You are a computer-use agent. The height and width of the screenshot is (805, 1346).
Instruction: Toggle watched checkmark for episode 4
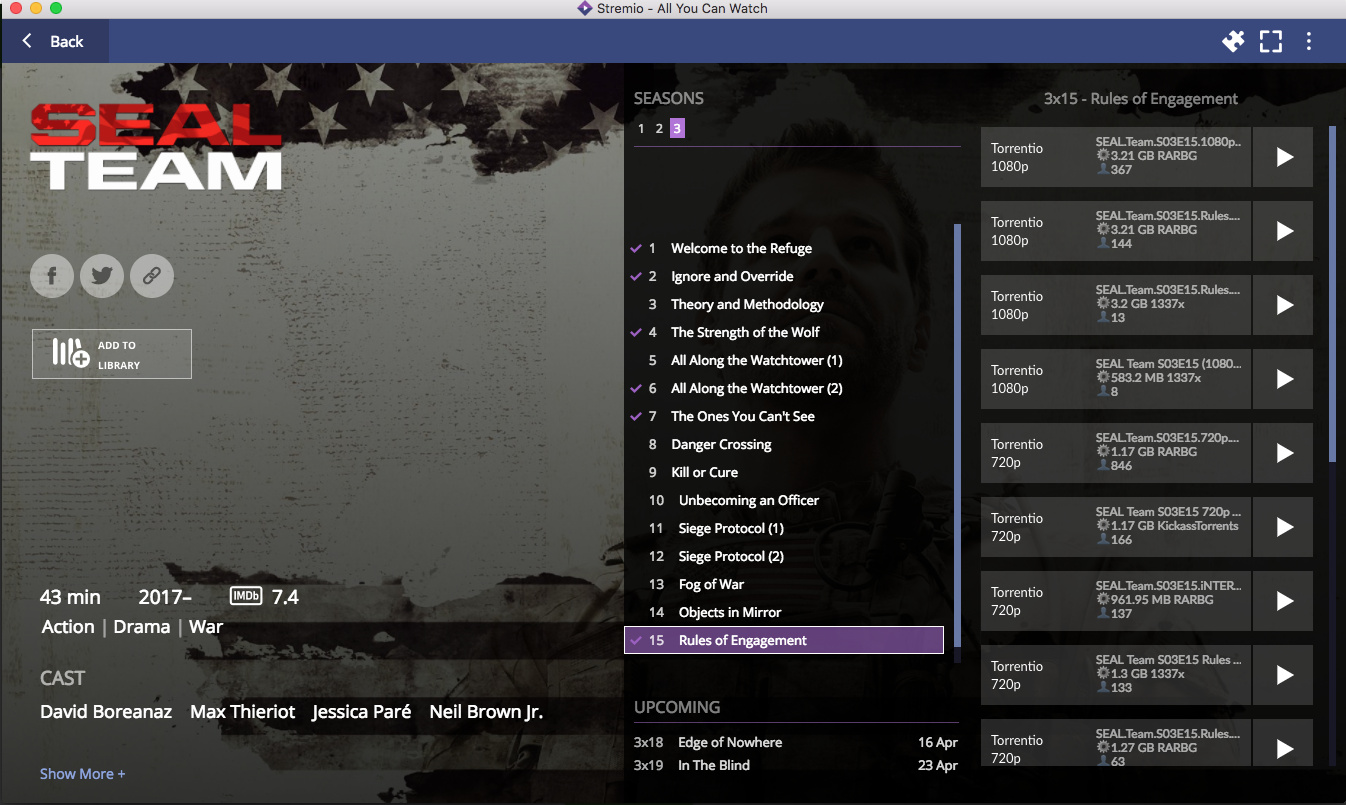[635, 332]
